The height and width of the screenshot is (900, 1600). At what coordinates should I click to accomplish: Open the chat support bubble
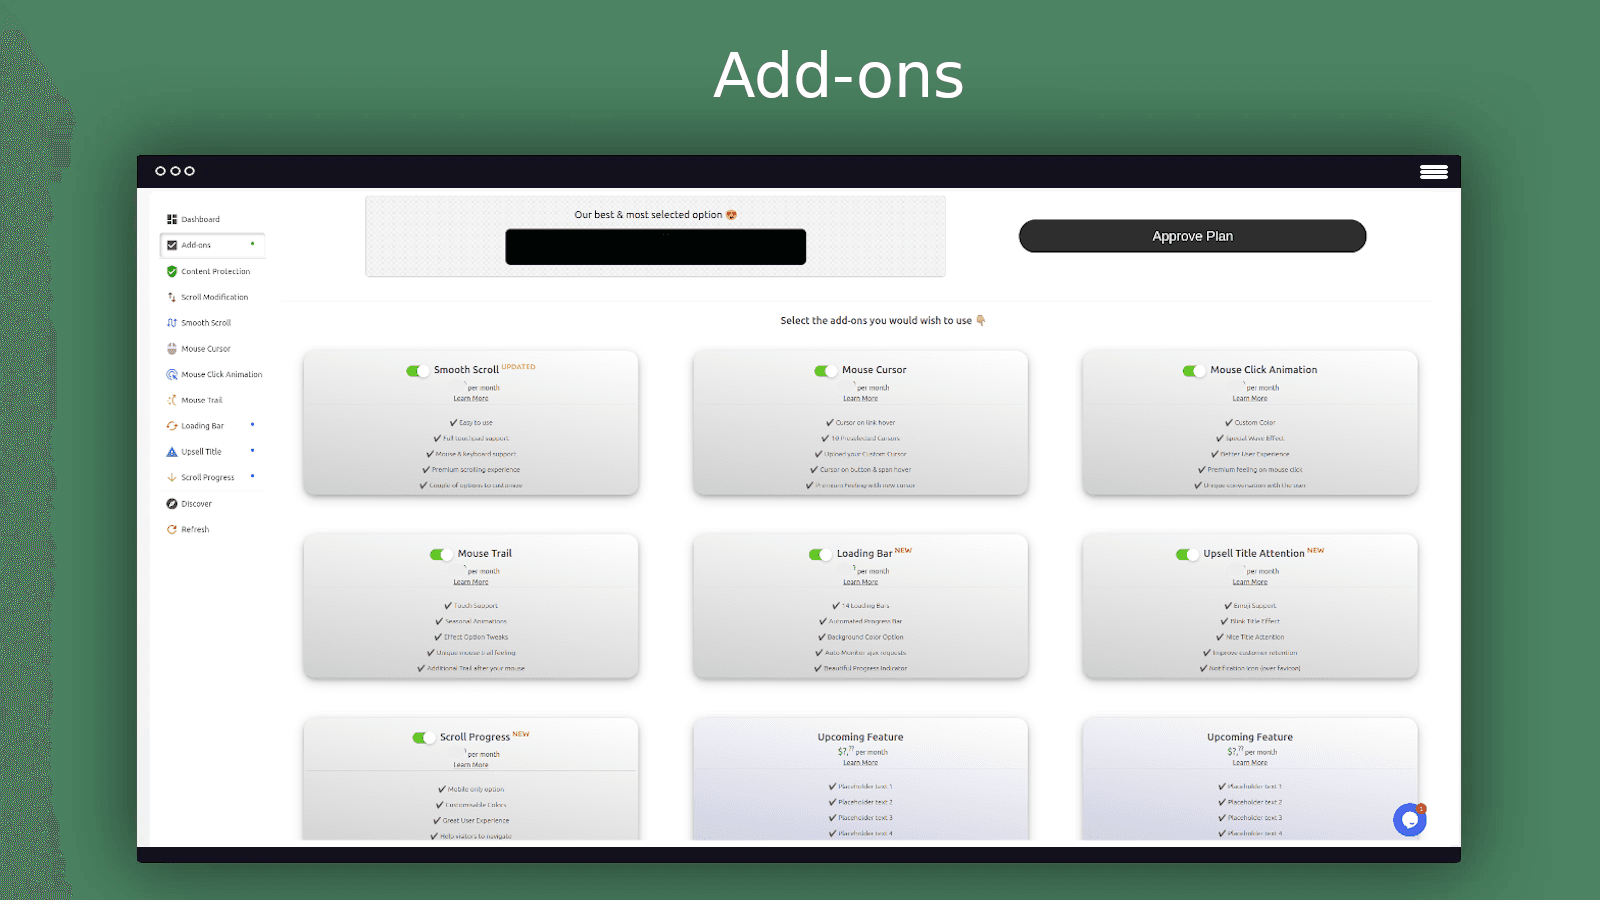[x=1409, y=819]
